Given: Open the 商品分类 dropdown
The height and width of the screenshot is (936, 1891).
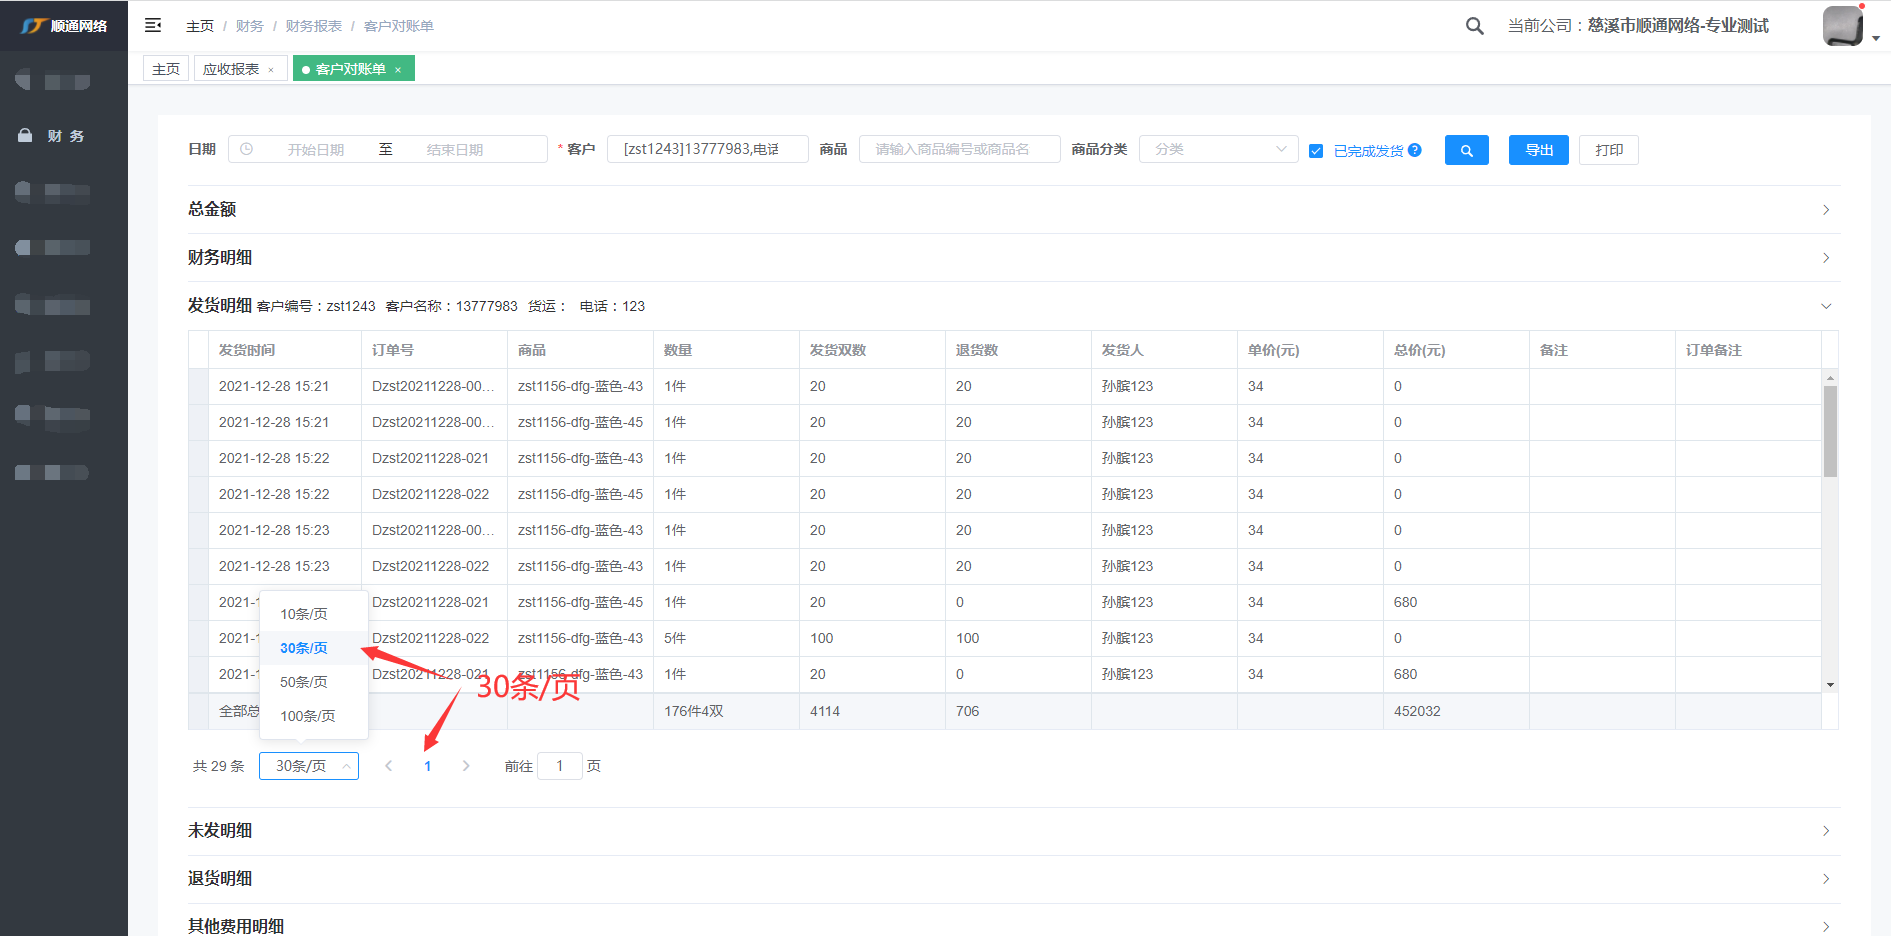Looking at the screenshot, I should pos(1218,150).
